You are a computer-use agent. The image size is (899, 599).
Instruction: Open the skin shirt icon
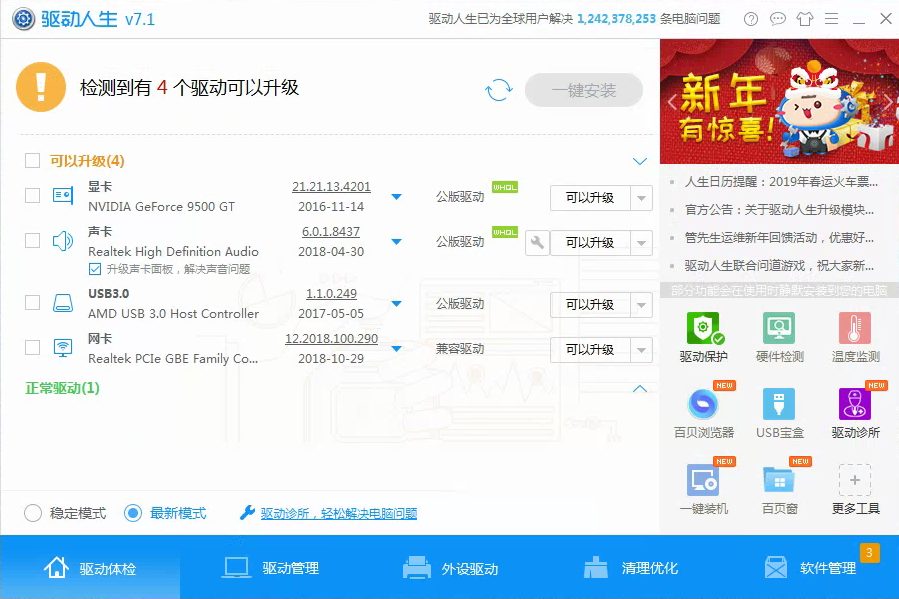(804, 19)
